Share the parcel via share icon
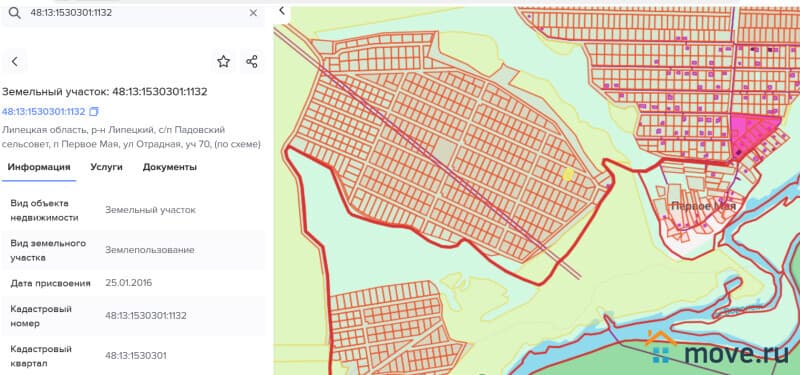 tap(252, 62)
